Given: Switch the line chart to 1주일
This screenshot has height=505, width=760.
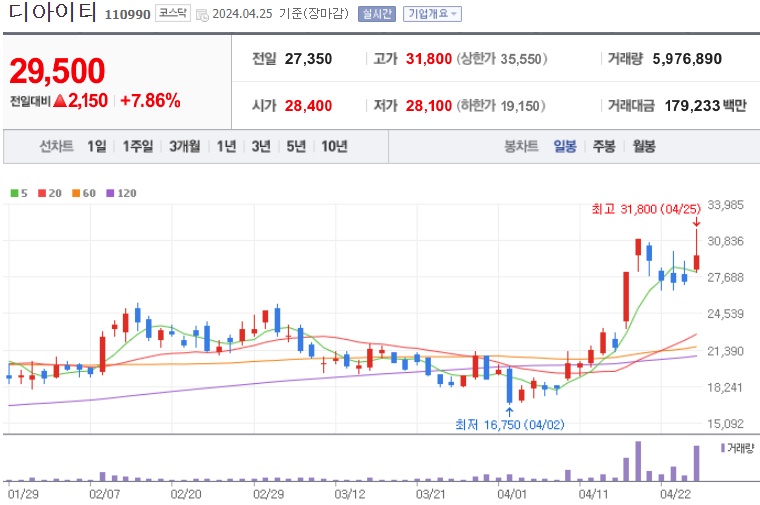Looking at the screenshot, I should [x=138, y=146].
